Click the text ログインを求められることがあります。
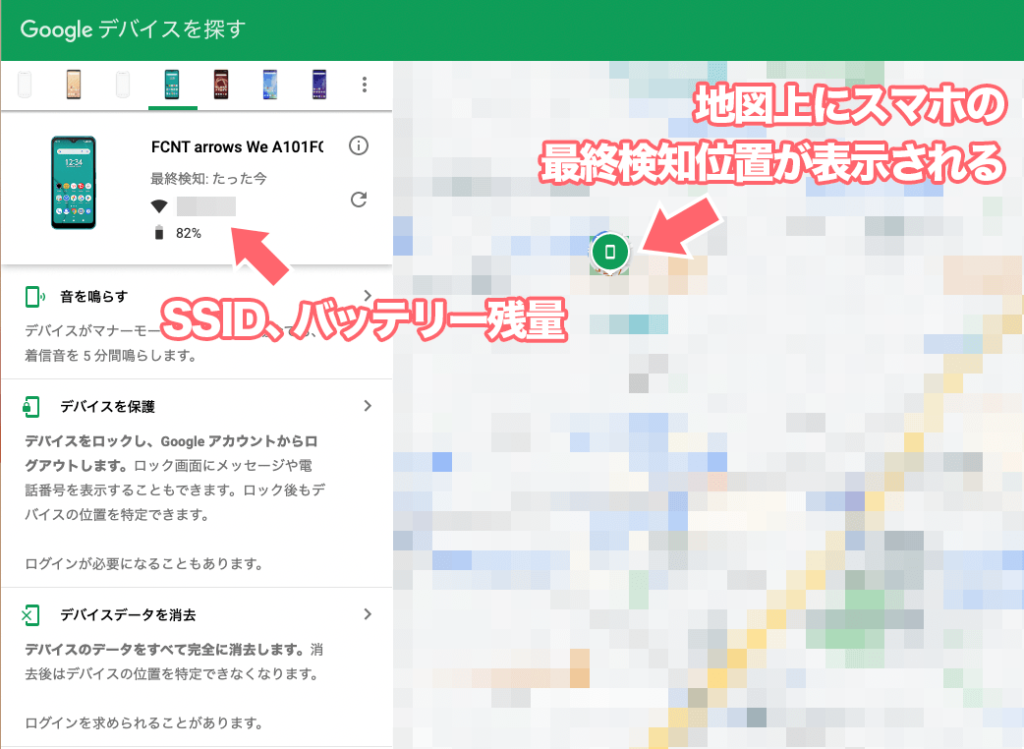Image resolution: width=1024 pixels, height=749 pixels. click(x=144, y=723)
